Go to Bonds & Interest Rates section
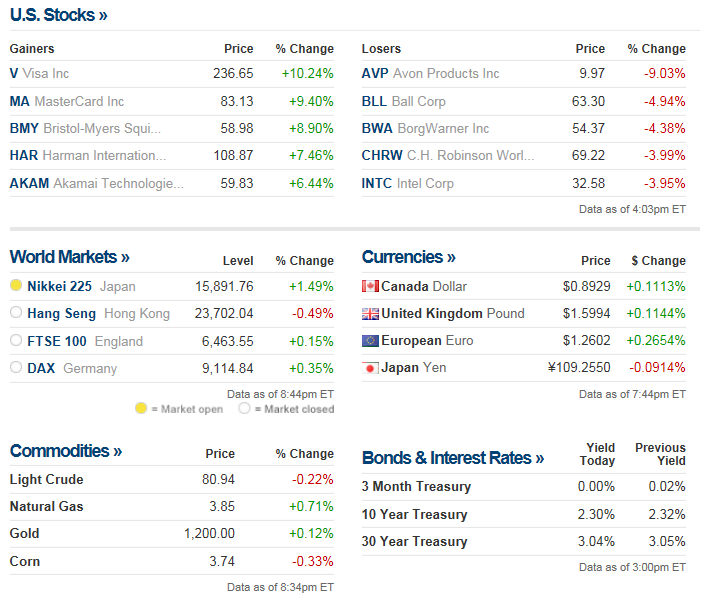Image resolution: width=710 pixels, height=601 pixels. [453, 458]
